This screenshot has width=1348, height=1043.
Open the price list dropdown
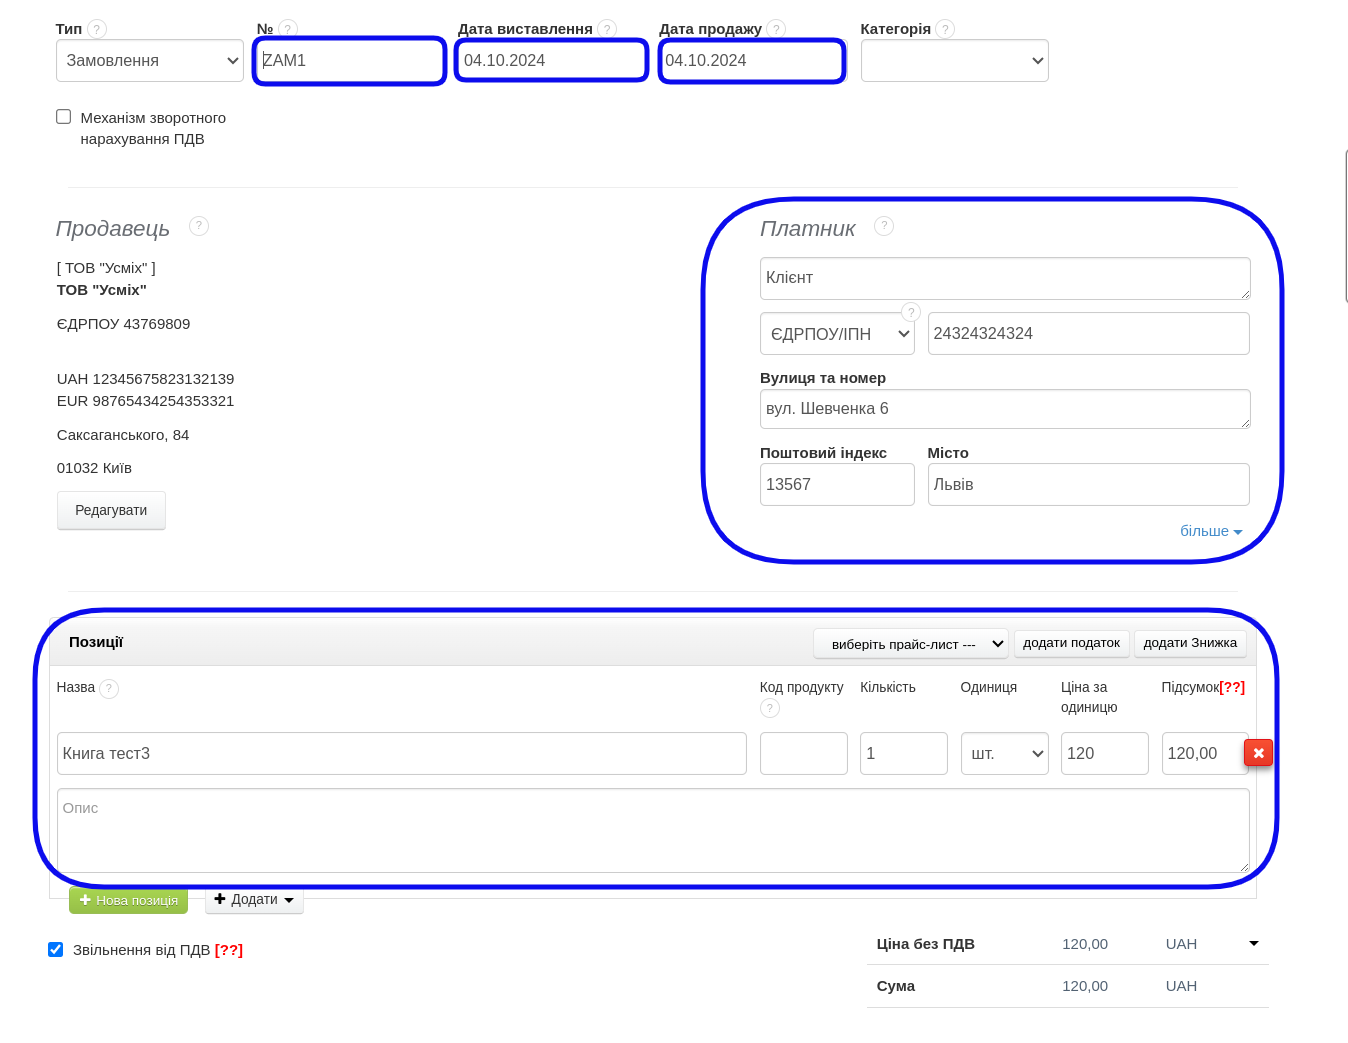pos(910,644)
